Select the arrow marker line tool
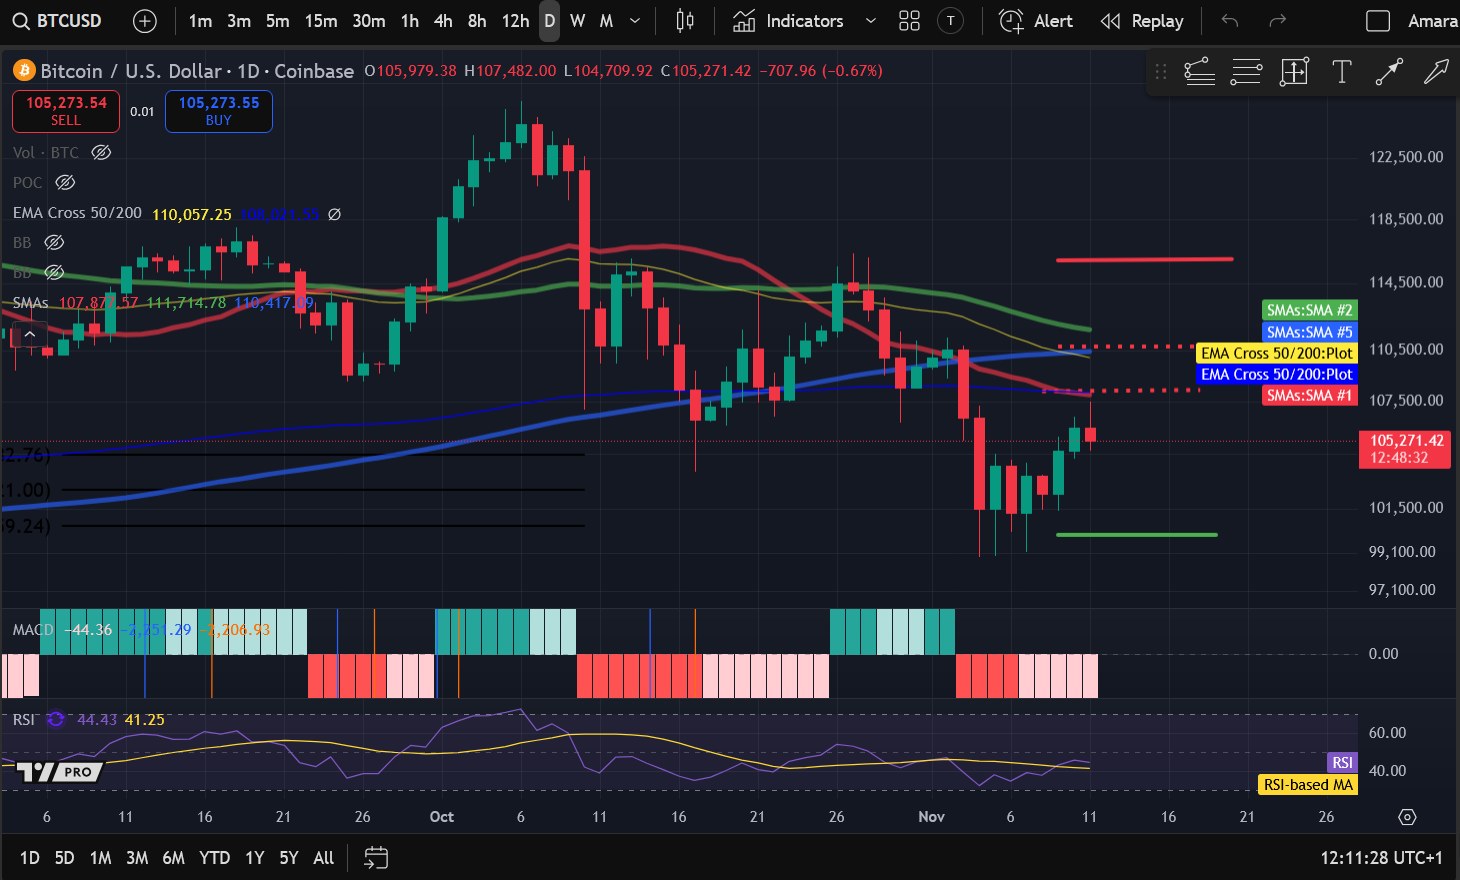Viewport: 1460px width, 880px height. point(1389,71)
